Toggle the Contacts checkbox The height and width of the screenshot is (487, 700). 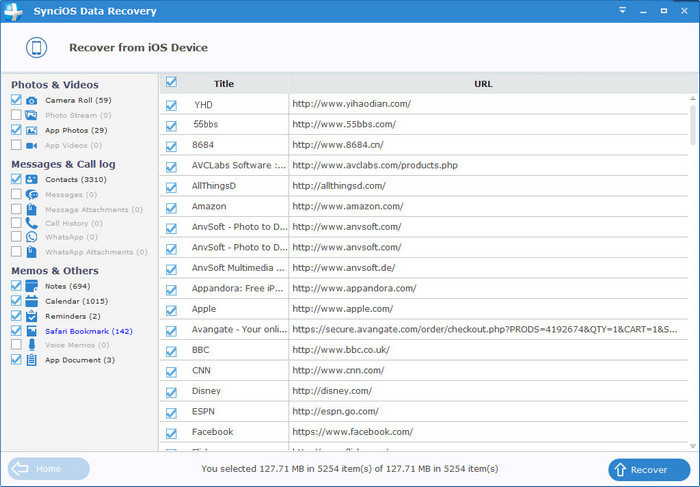click(x=16, y=179)
